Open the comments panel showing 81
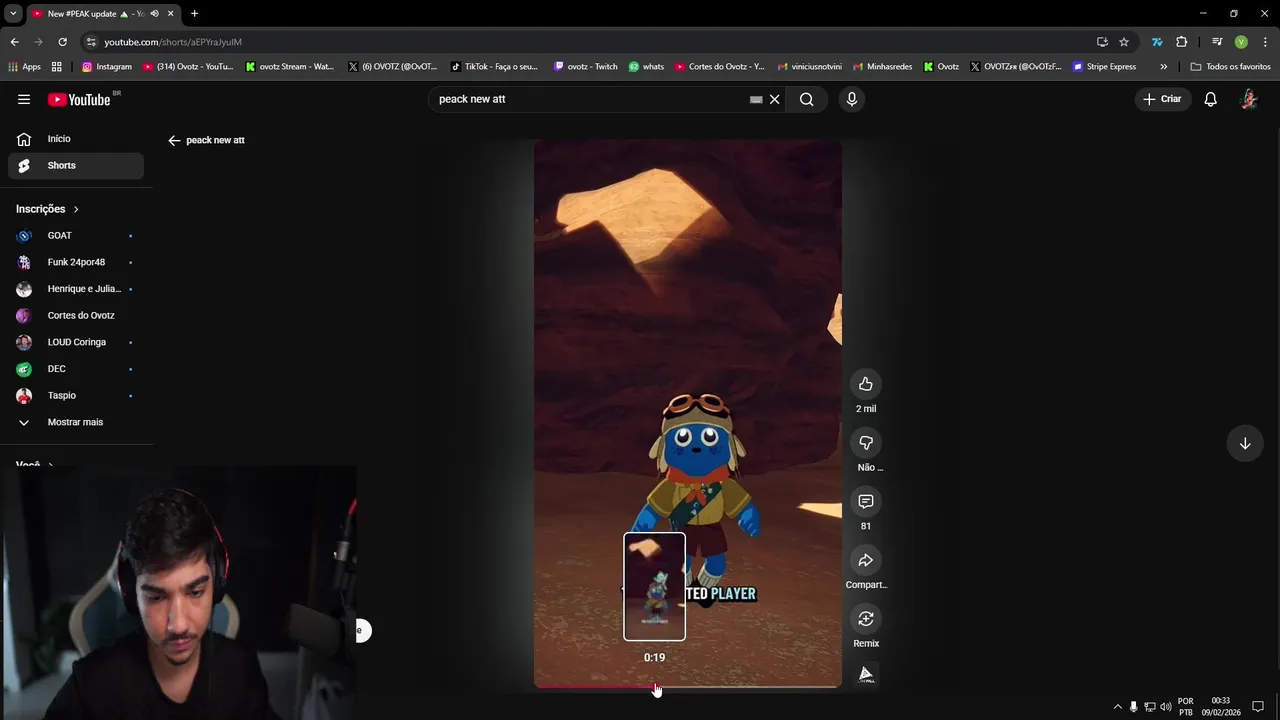 tap(866, 501)
